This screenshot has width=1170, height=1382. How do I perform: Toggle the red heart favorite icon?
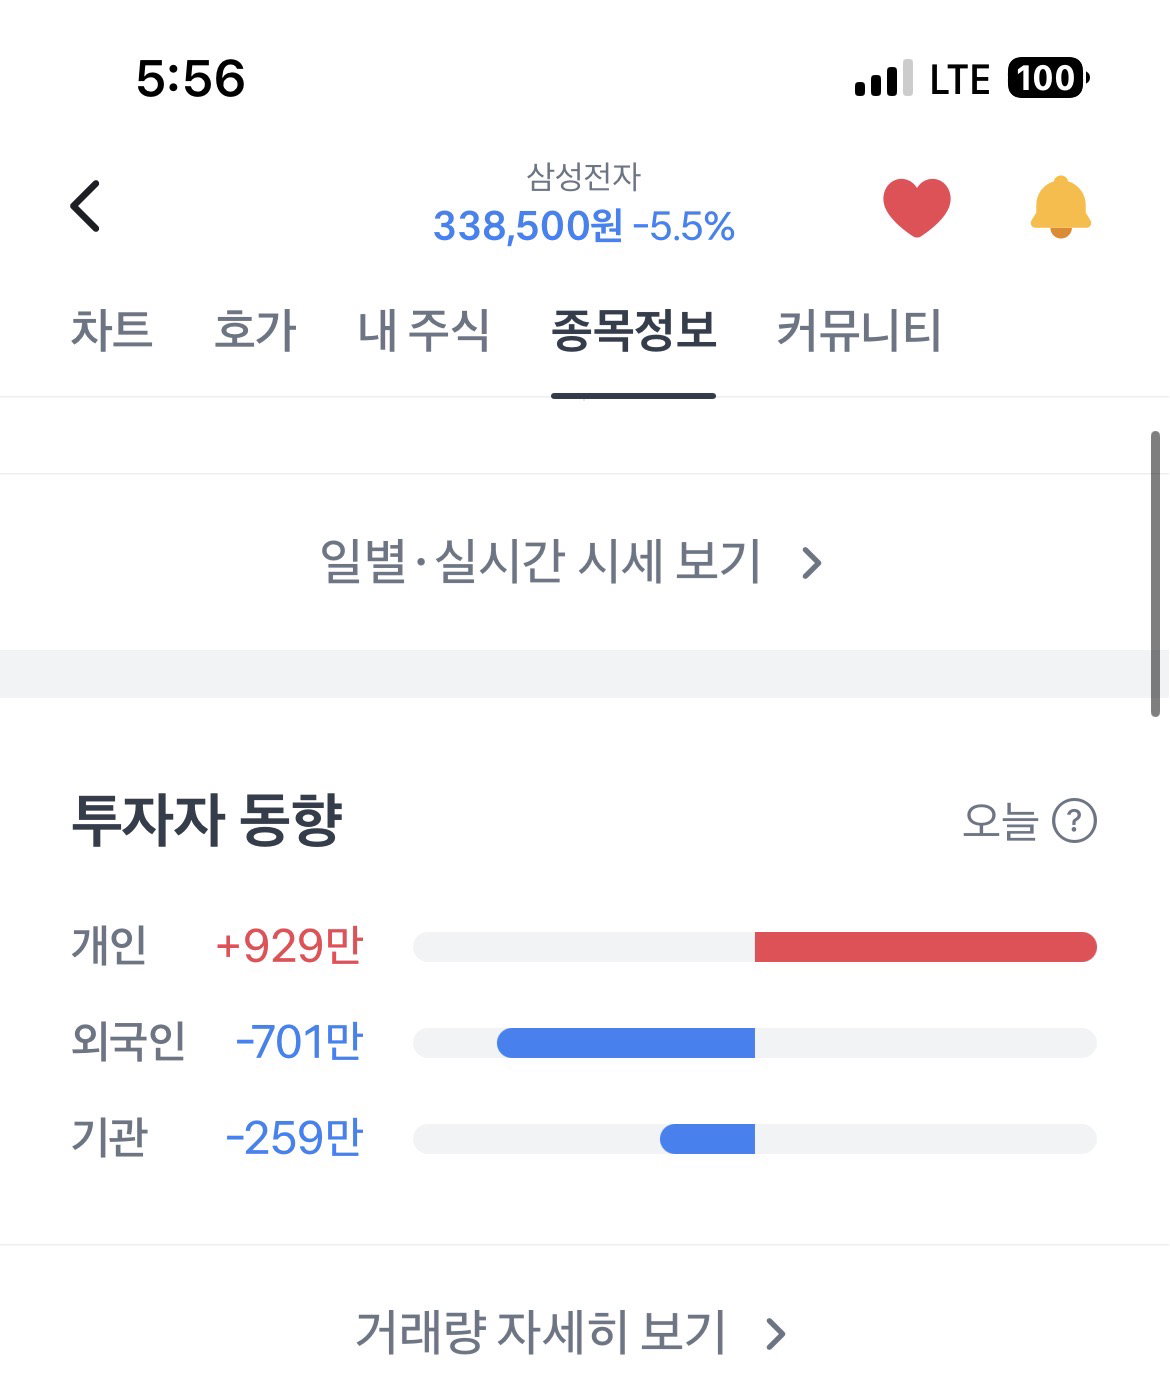[x=916, y=207]
